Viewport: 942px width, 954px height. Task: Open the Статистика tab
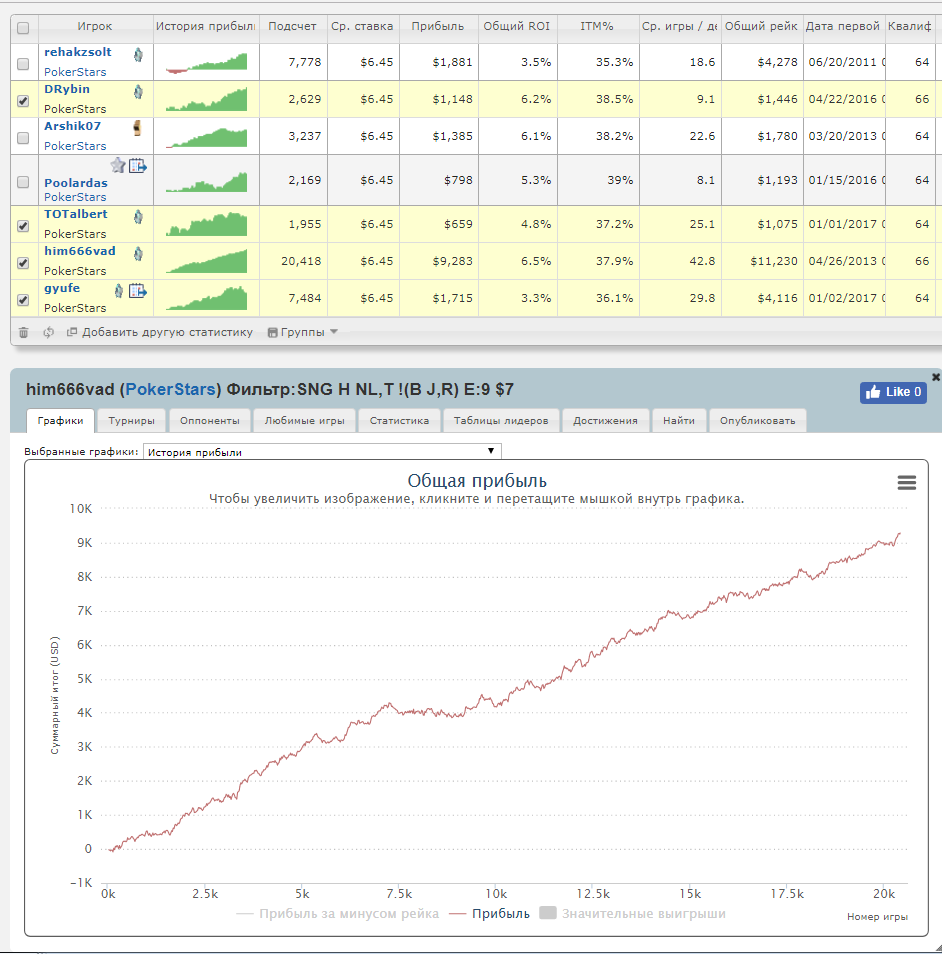399,420
